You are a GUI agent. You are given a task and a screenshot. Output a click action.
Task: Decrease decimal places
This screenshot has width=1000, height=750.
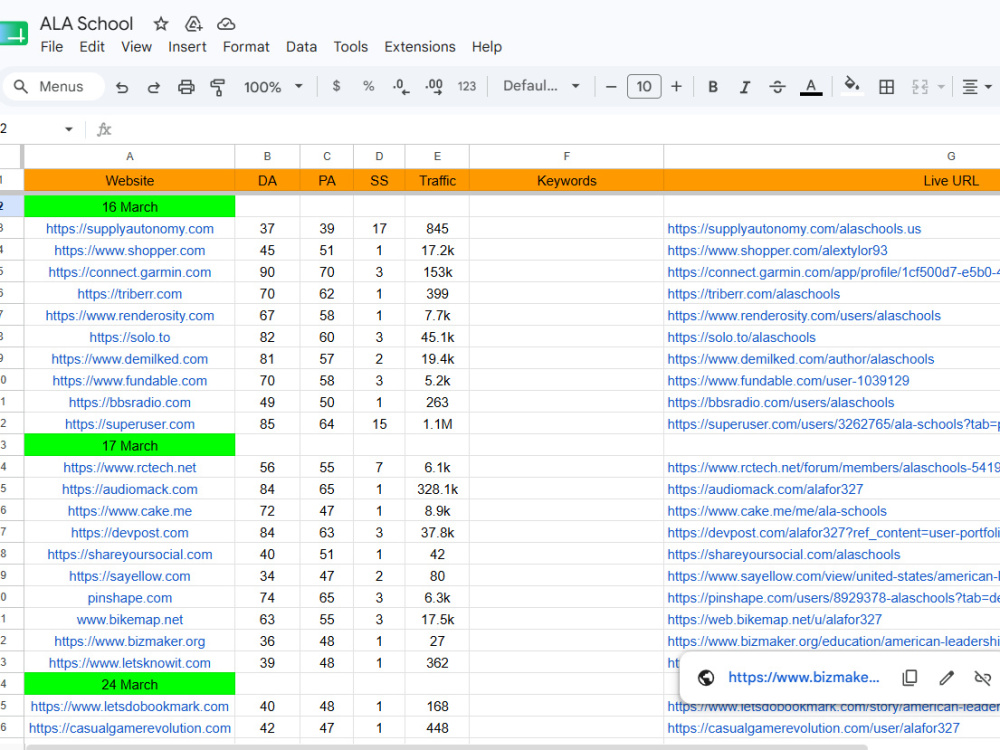[x=401, y=87]
